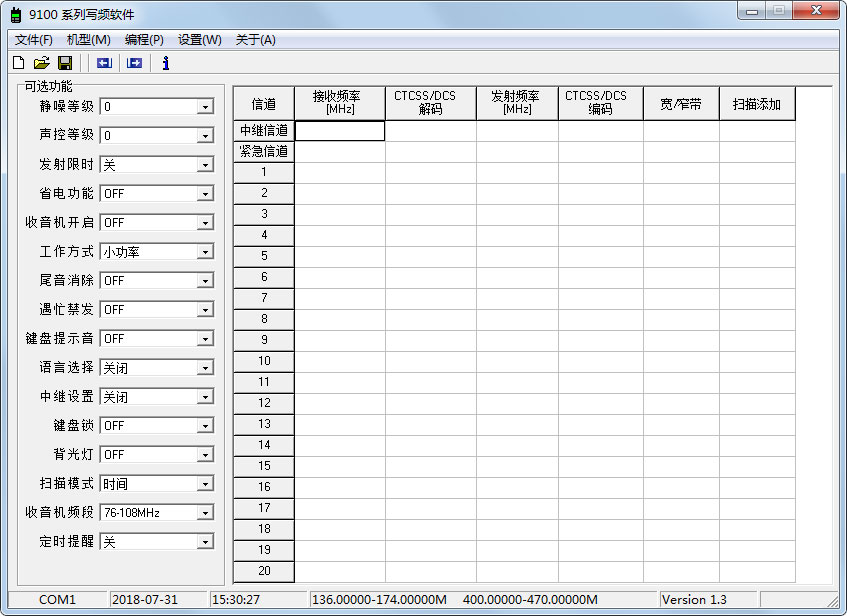The height and width of the screenshot is (616, 847).
Task: Minimize the 9100 系列写频软件 window
Action: point(751,11)
